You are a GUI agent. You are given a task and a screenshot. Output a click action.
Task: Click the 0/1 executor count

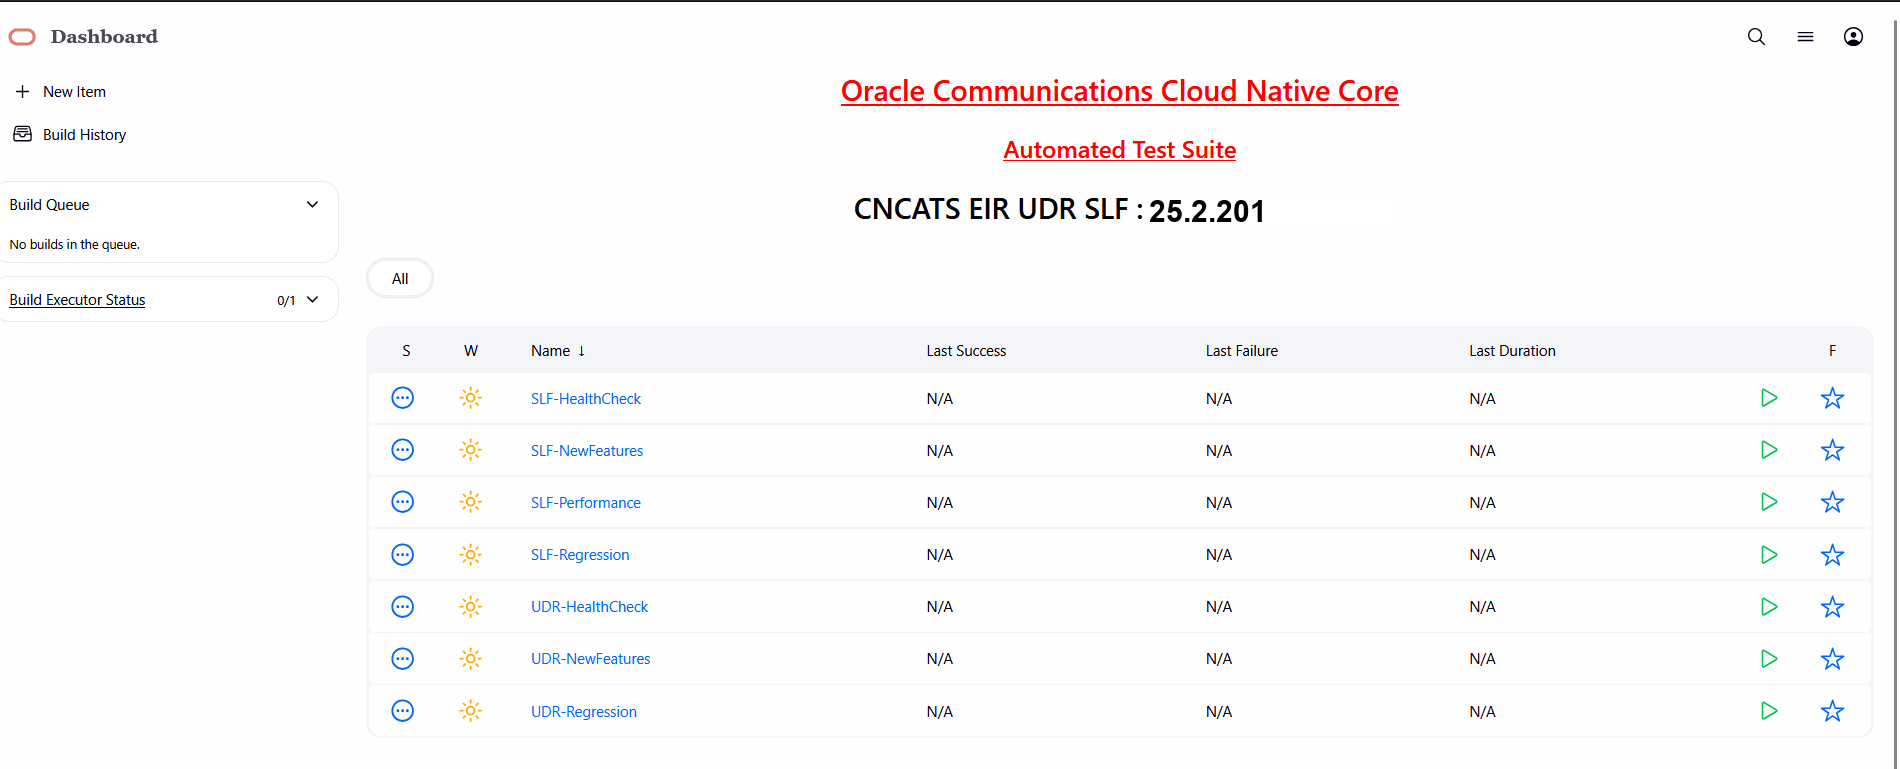286,300
